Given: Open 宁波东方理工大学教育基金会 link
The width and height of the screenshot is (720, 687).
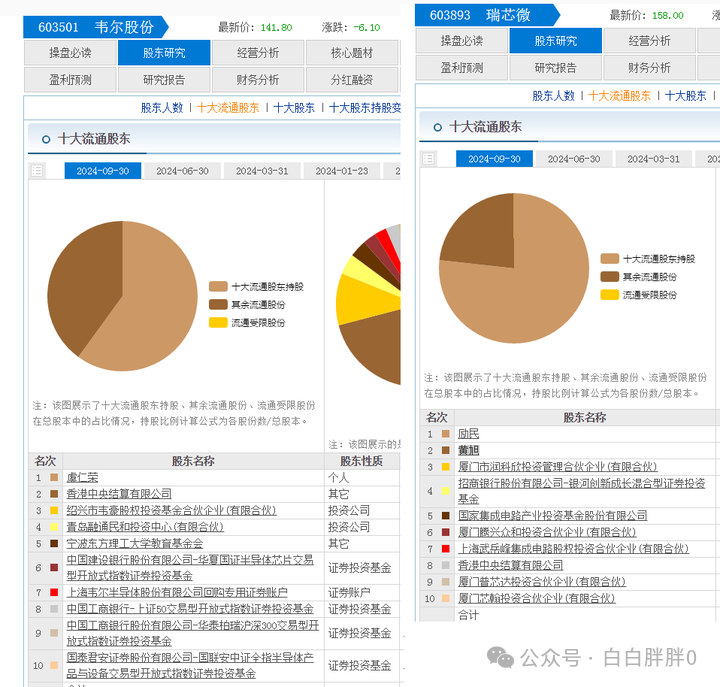Looking at the screenshot, I should point(135,544).
